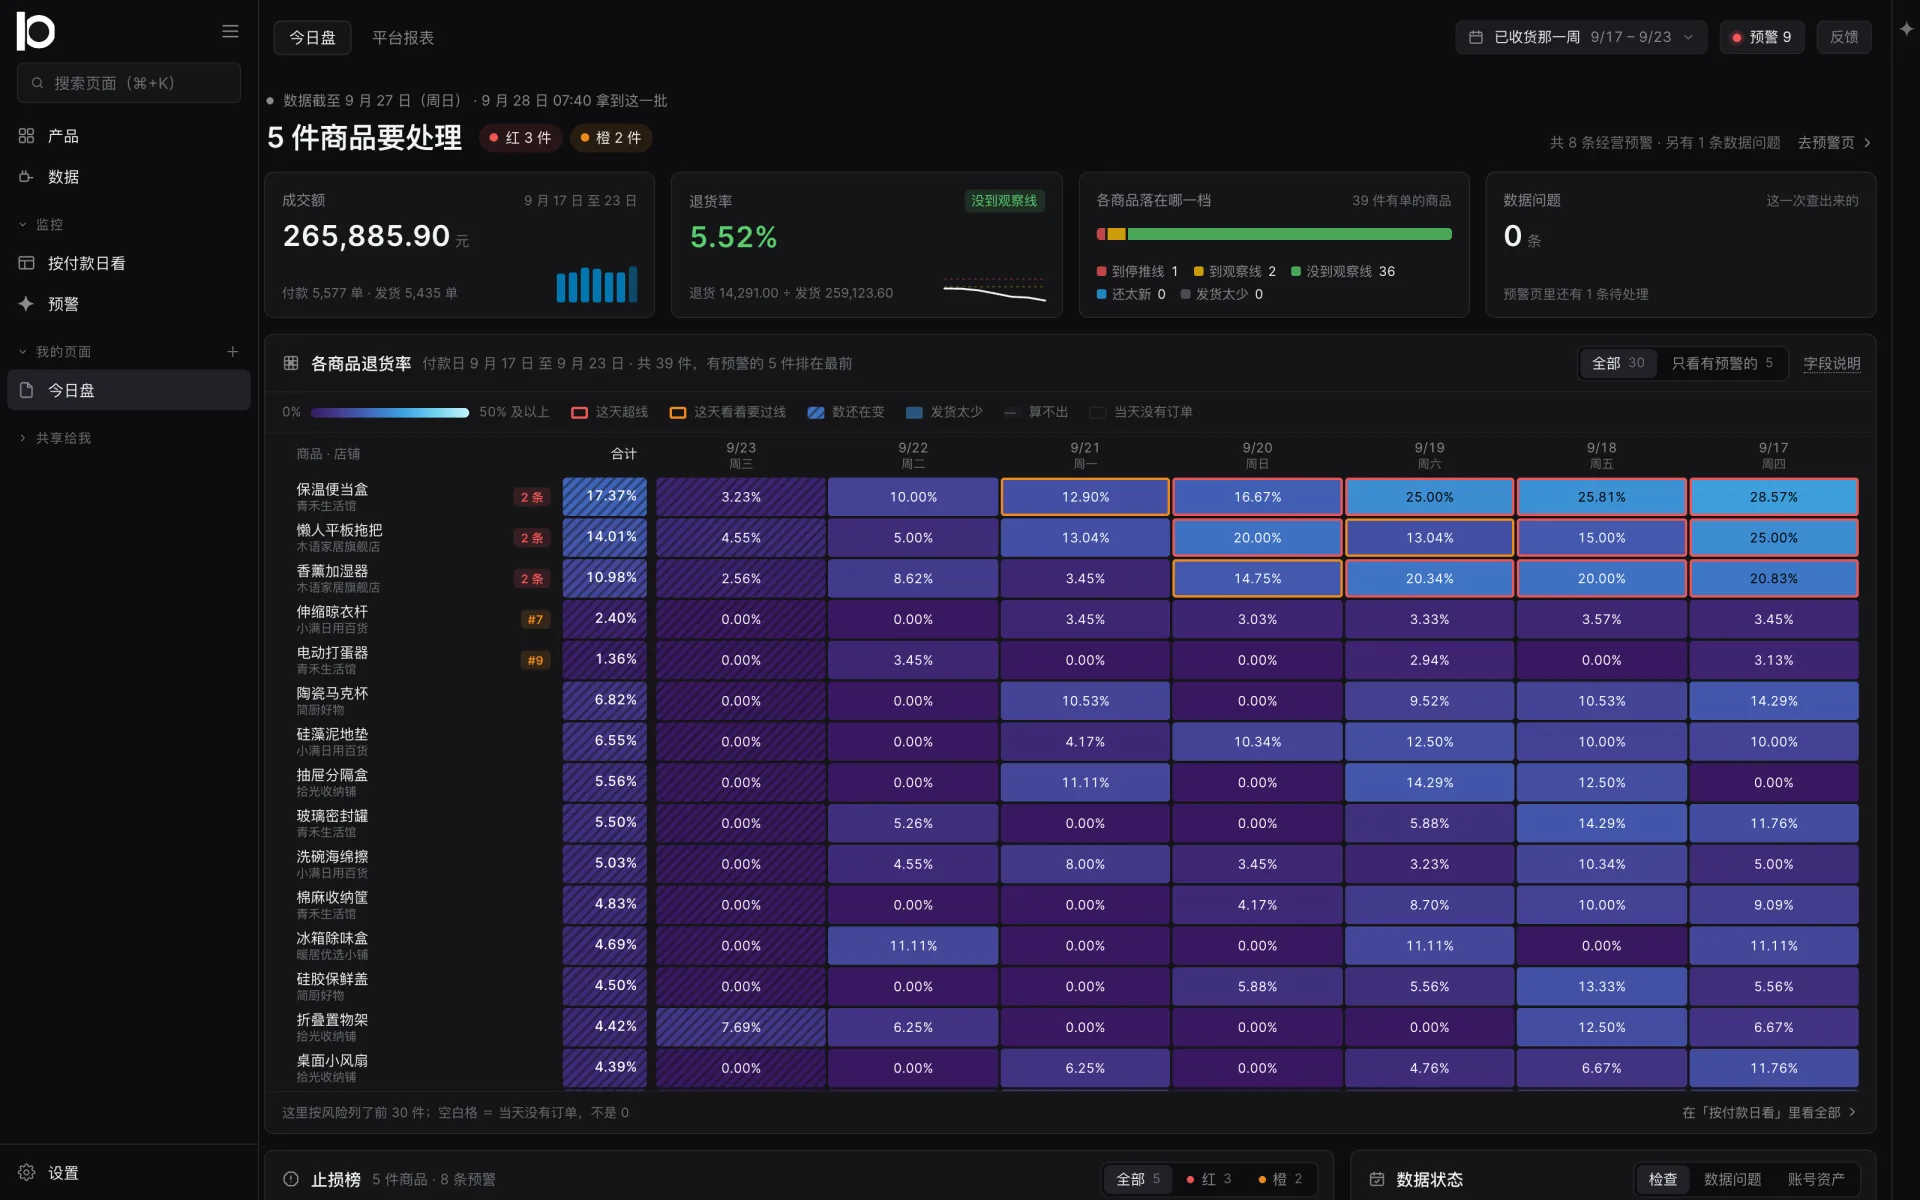Image resolution: width=1920 pixels, height=1200 pixels.
Task: Expand the 共享给我 sidebar section
Action: point(54,438)
